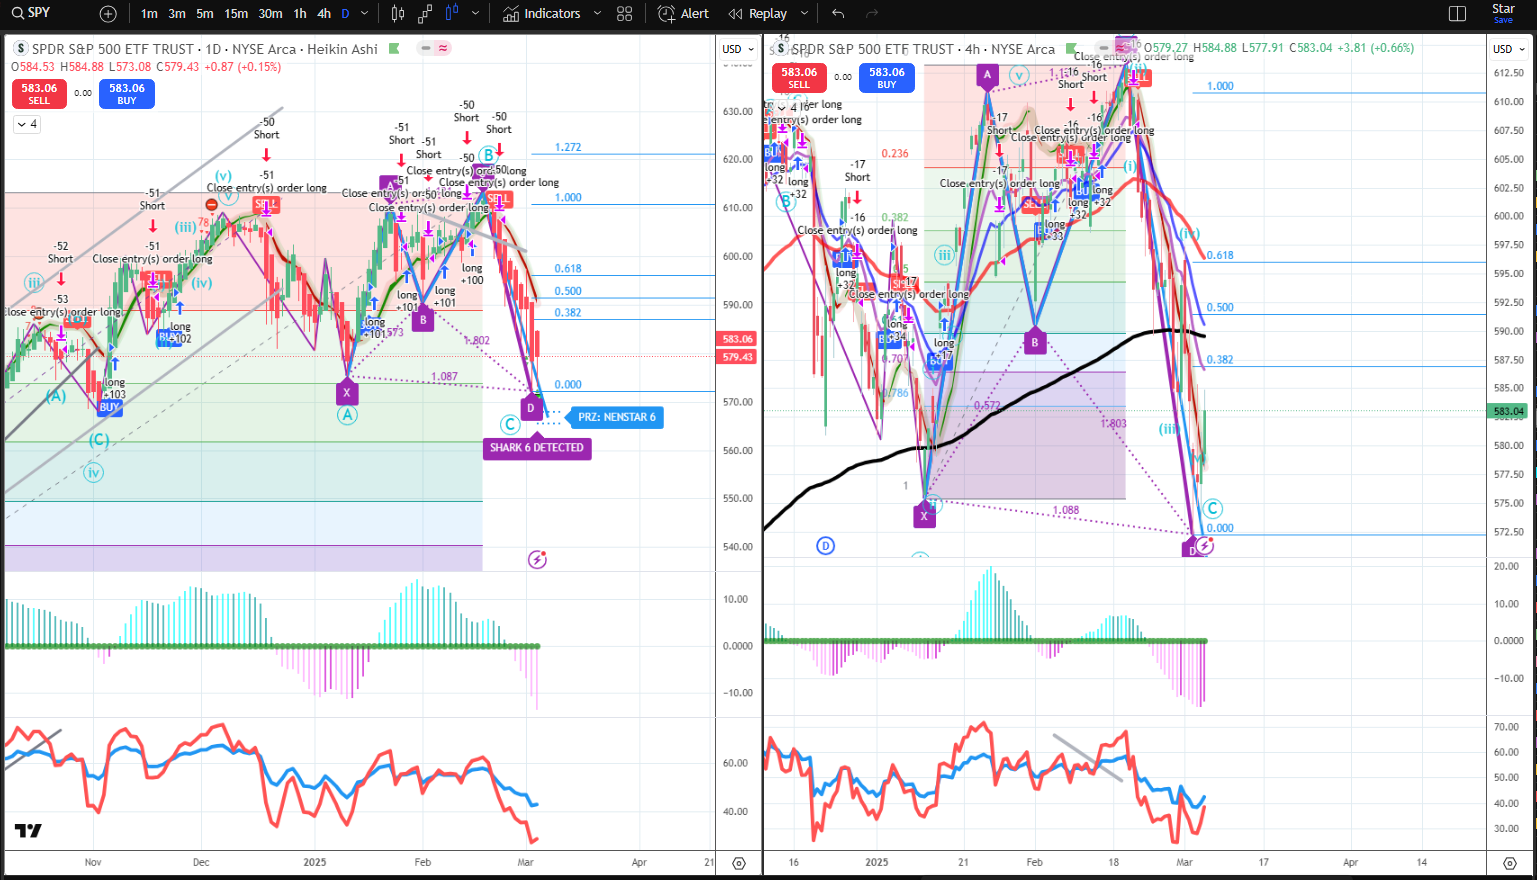This screenshot has height=880, width=1537.
Task: Open chart settings gear on 4h chart time axis
Action: pyautogui.click(x=1509, y=863)
